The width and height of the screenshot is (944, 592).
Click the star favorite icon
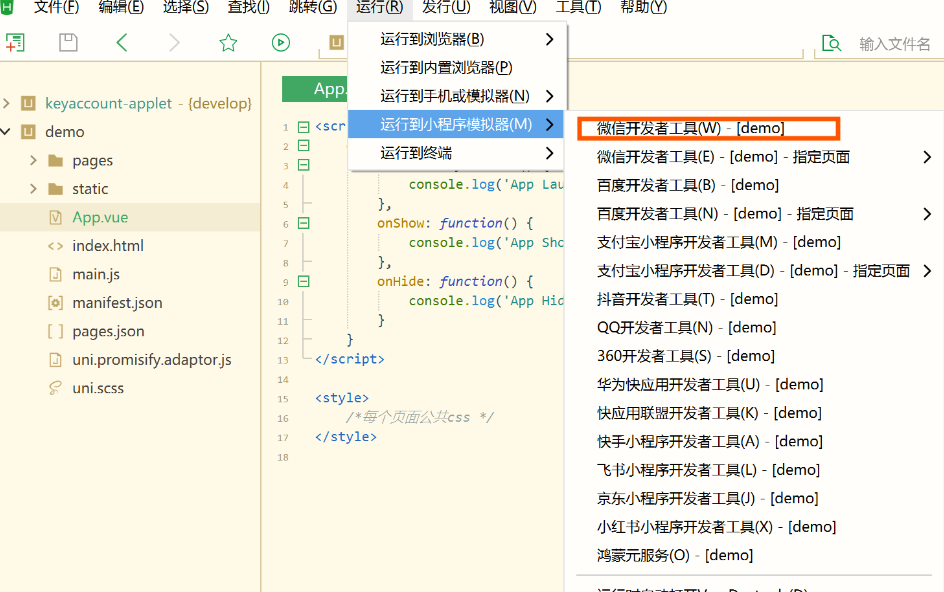pyautogui.click(x=228, y=43)
